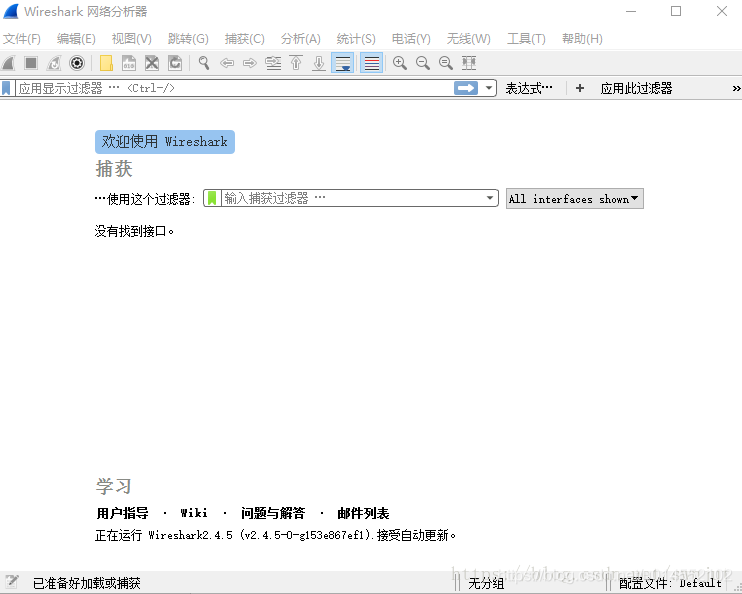Open 跳转(G) menu

point(188,39)
